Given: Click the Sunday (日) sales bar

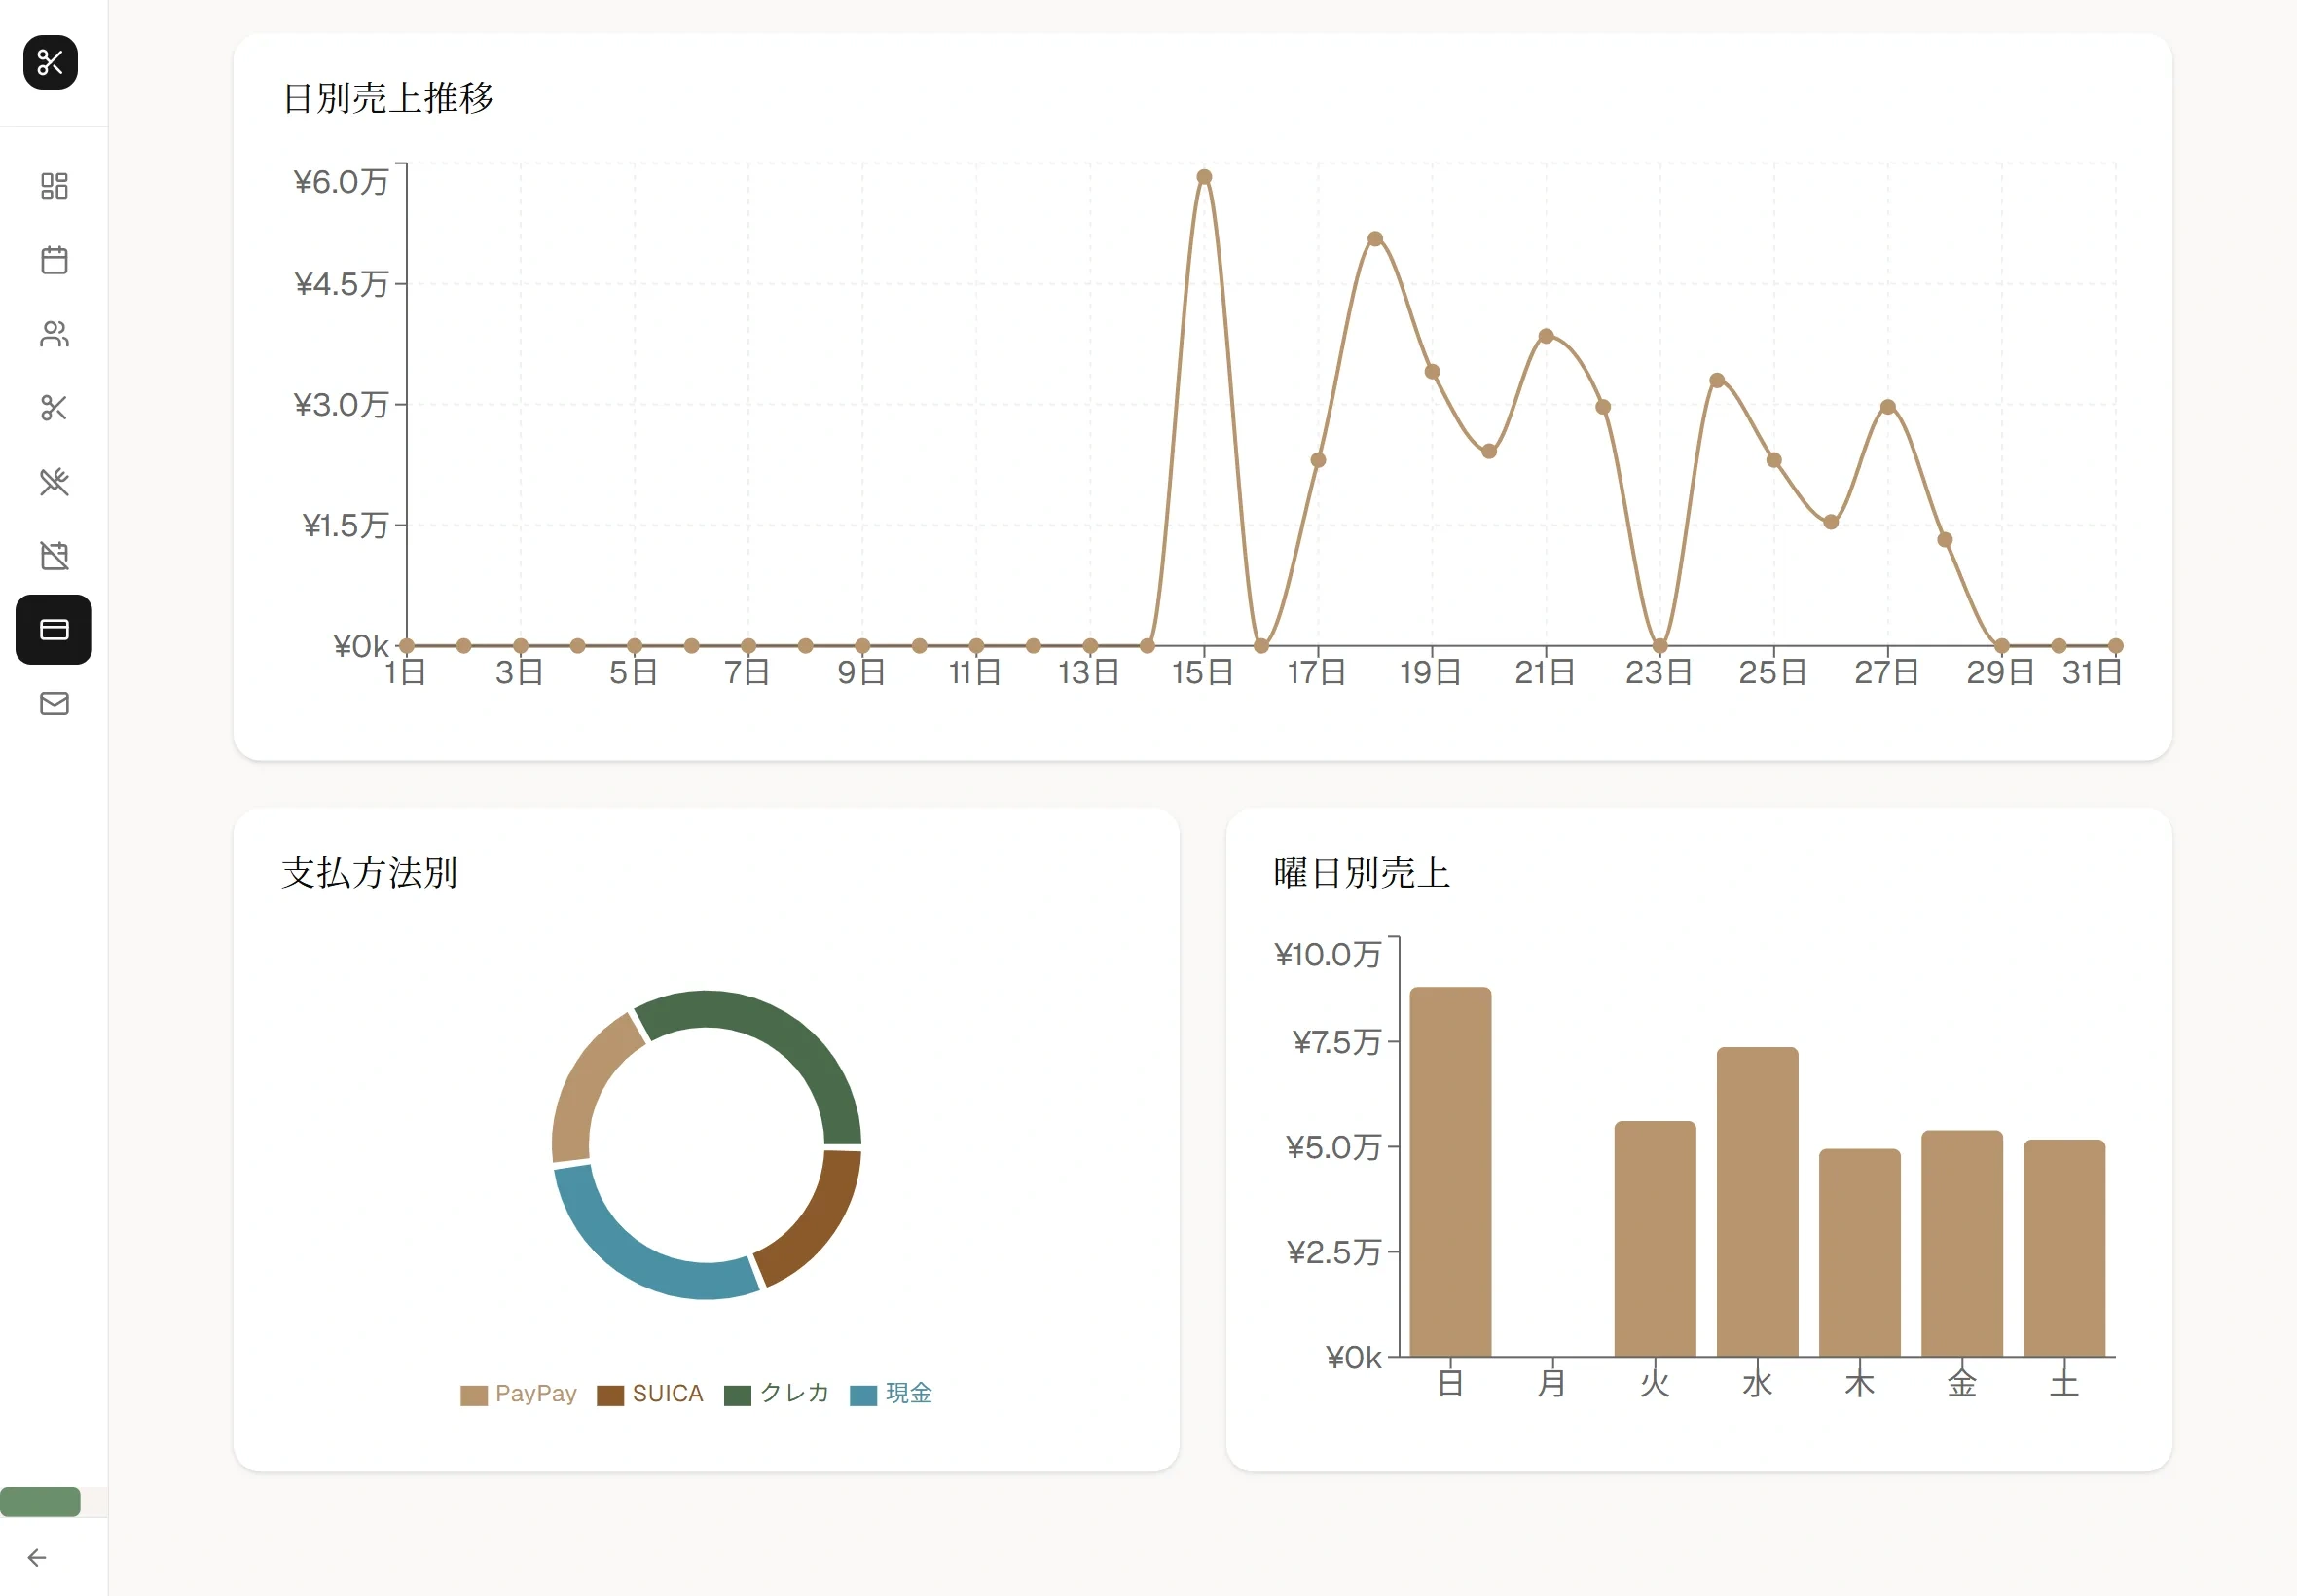Looking at the screenshot, I should (1450, 1170).
